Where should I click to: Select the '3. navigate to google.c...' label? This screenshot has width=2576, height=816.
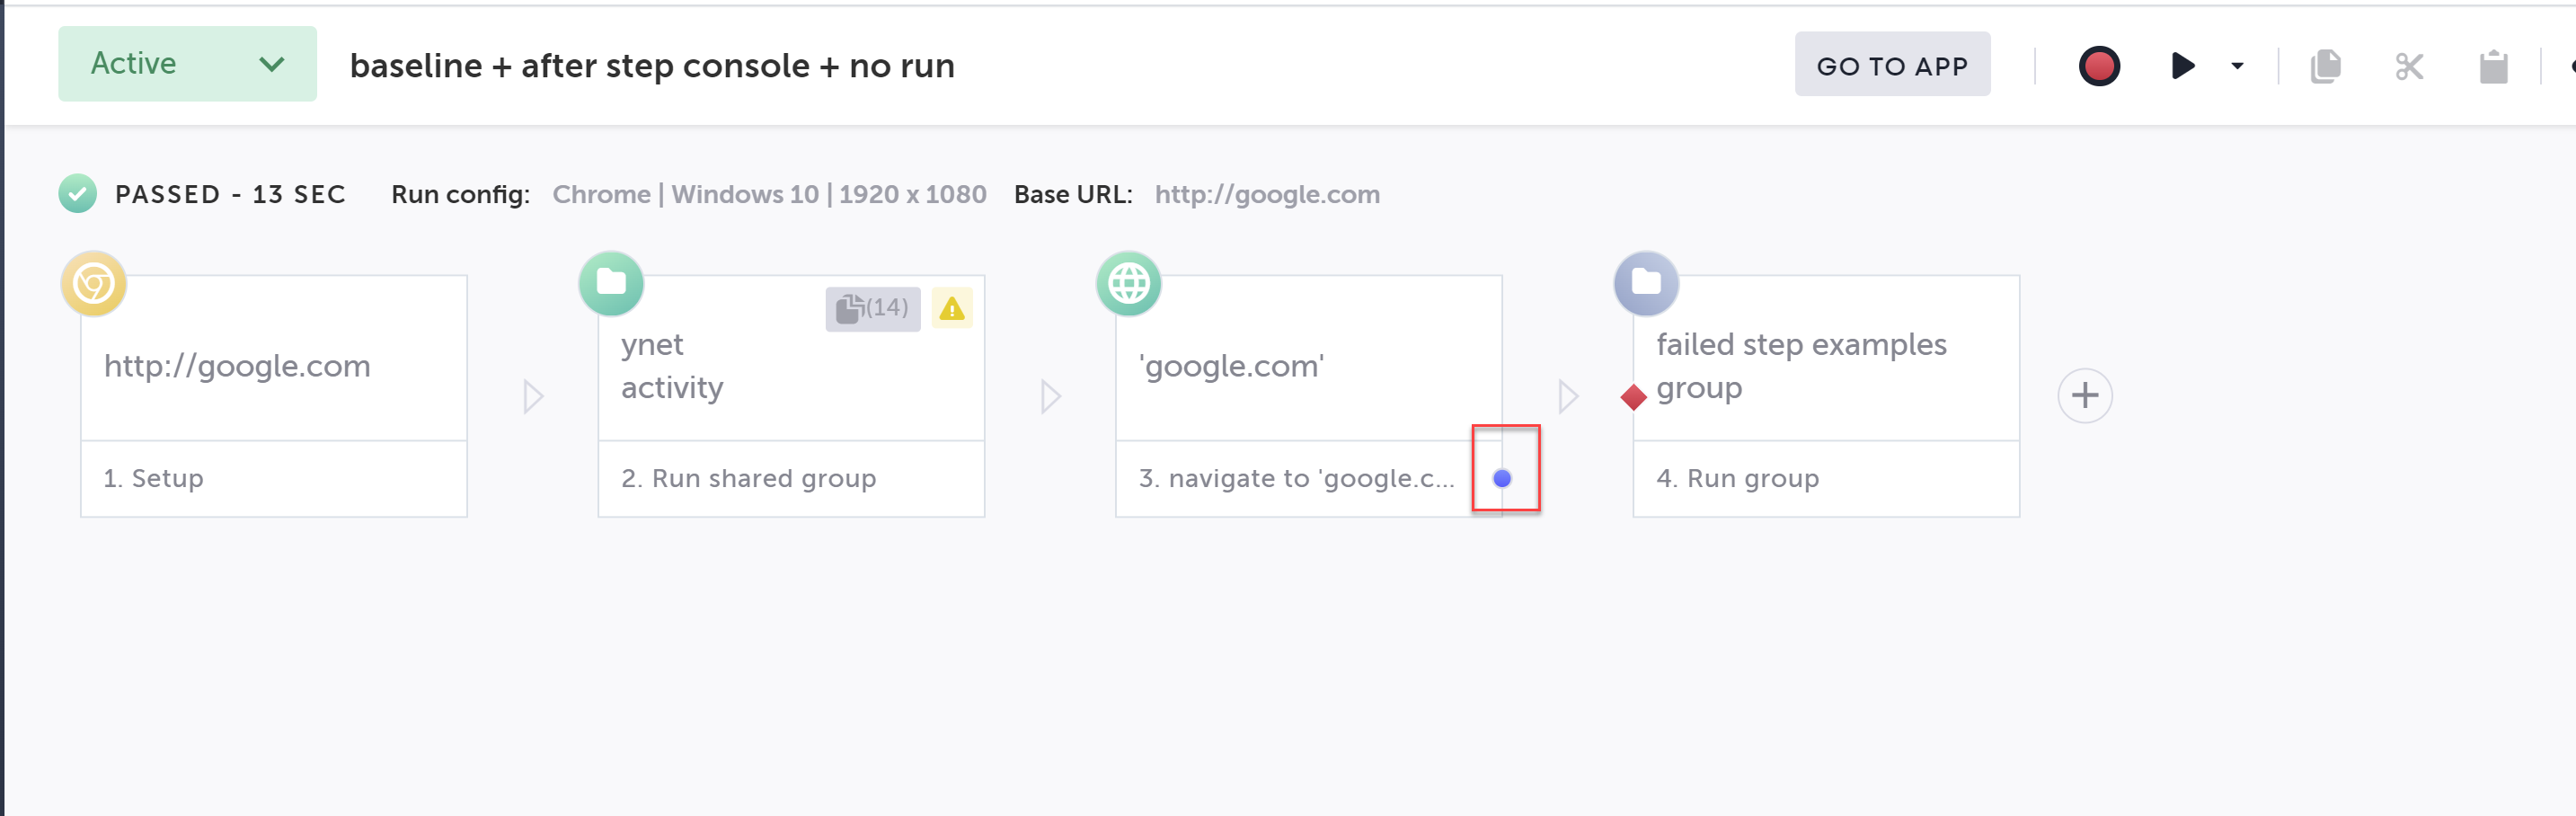click(x=1296, y=478)
